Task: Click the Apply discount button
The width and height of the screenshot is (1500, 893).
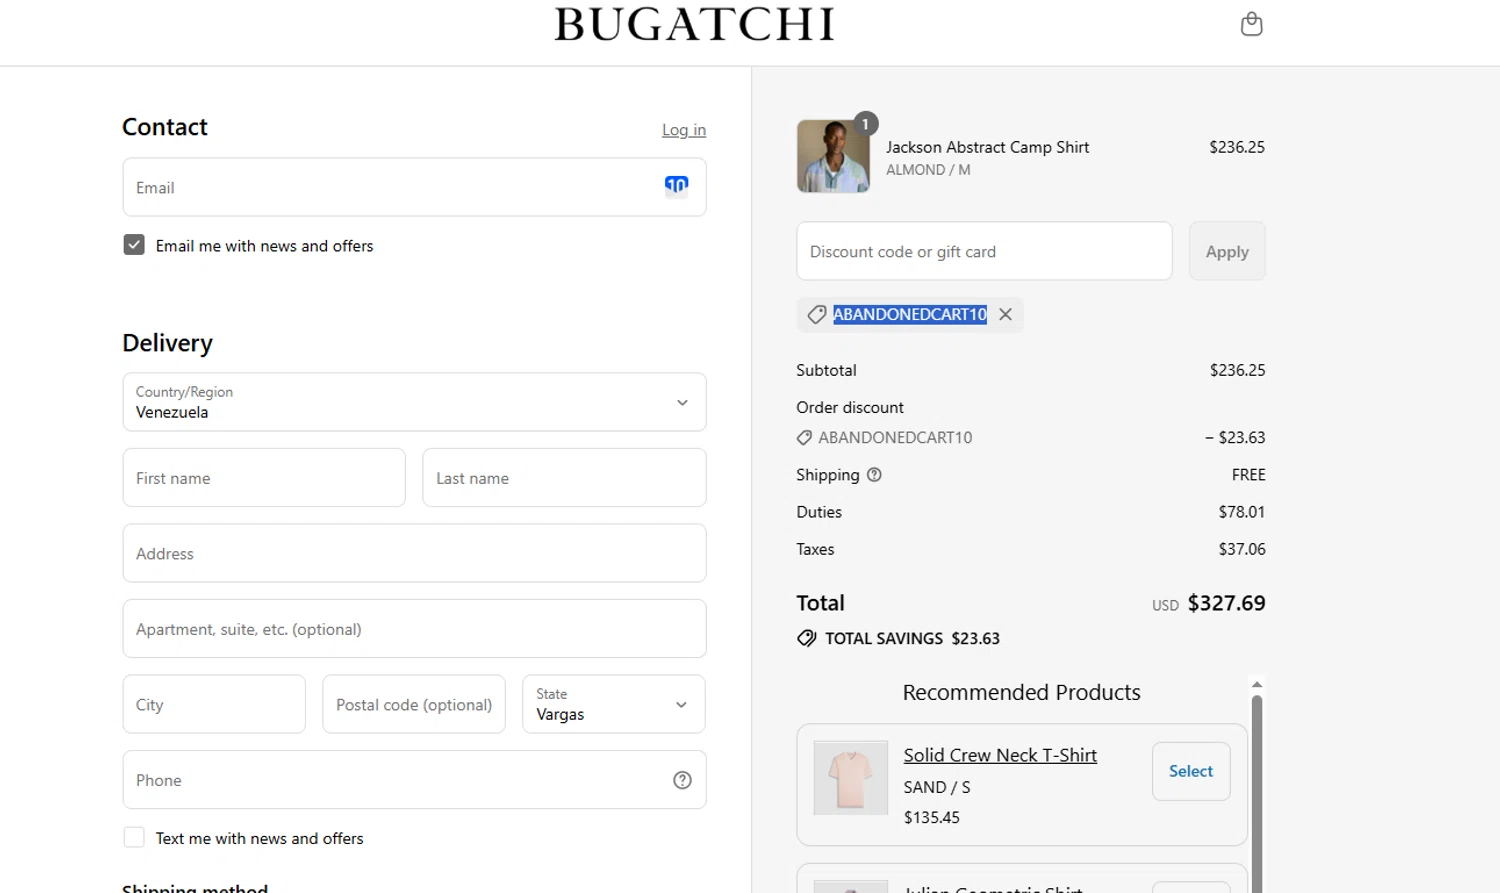Action: 1227,251
